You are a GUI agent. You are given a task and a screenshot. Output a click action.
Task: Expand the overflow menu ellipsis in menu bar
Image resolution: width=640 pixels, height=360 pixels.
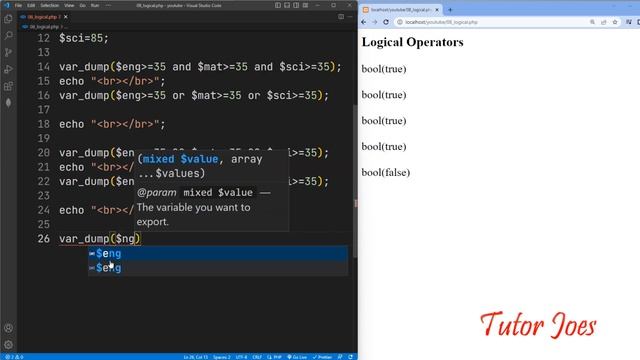[x=108, y=5]
